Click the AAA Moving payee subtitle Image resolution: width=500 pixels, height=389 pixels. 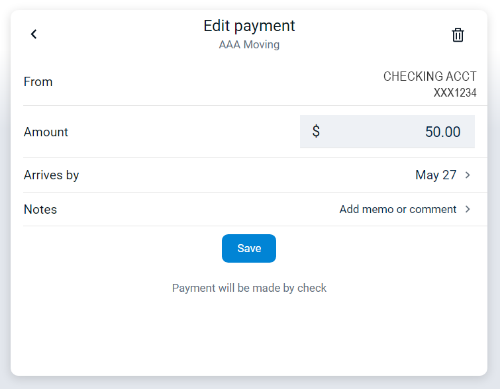pyautogui.click(x=249, y=44)
